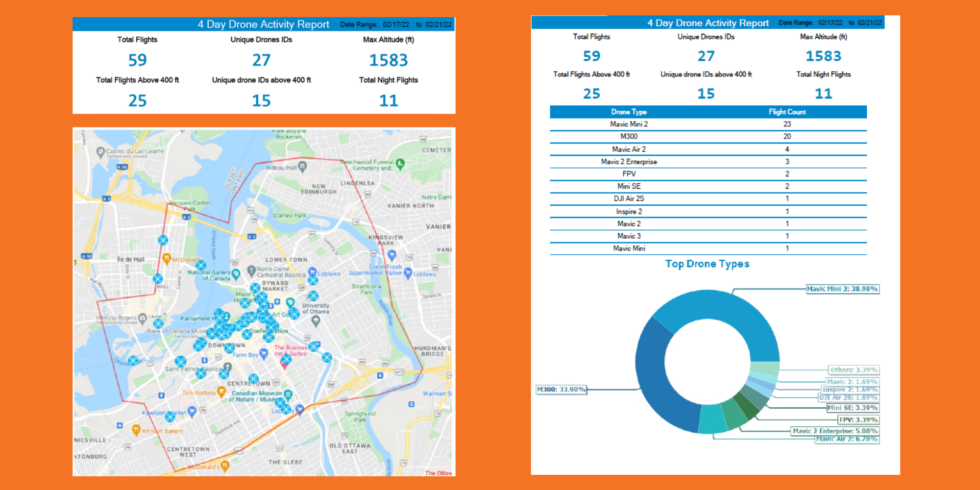Click The Business Inn & Suites pink pin
The image size is (980, 490).
[286, 362]
